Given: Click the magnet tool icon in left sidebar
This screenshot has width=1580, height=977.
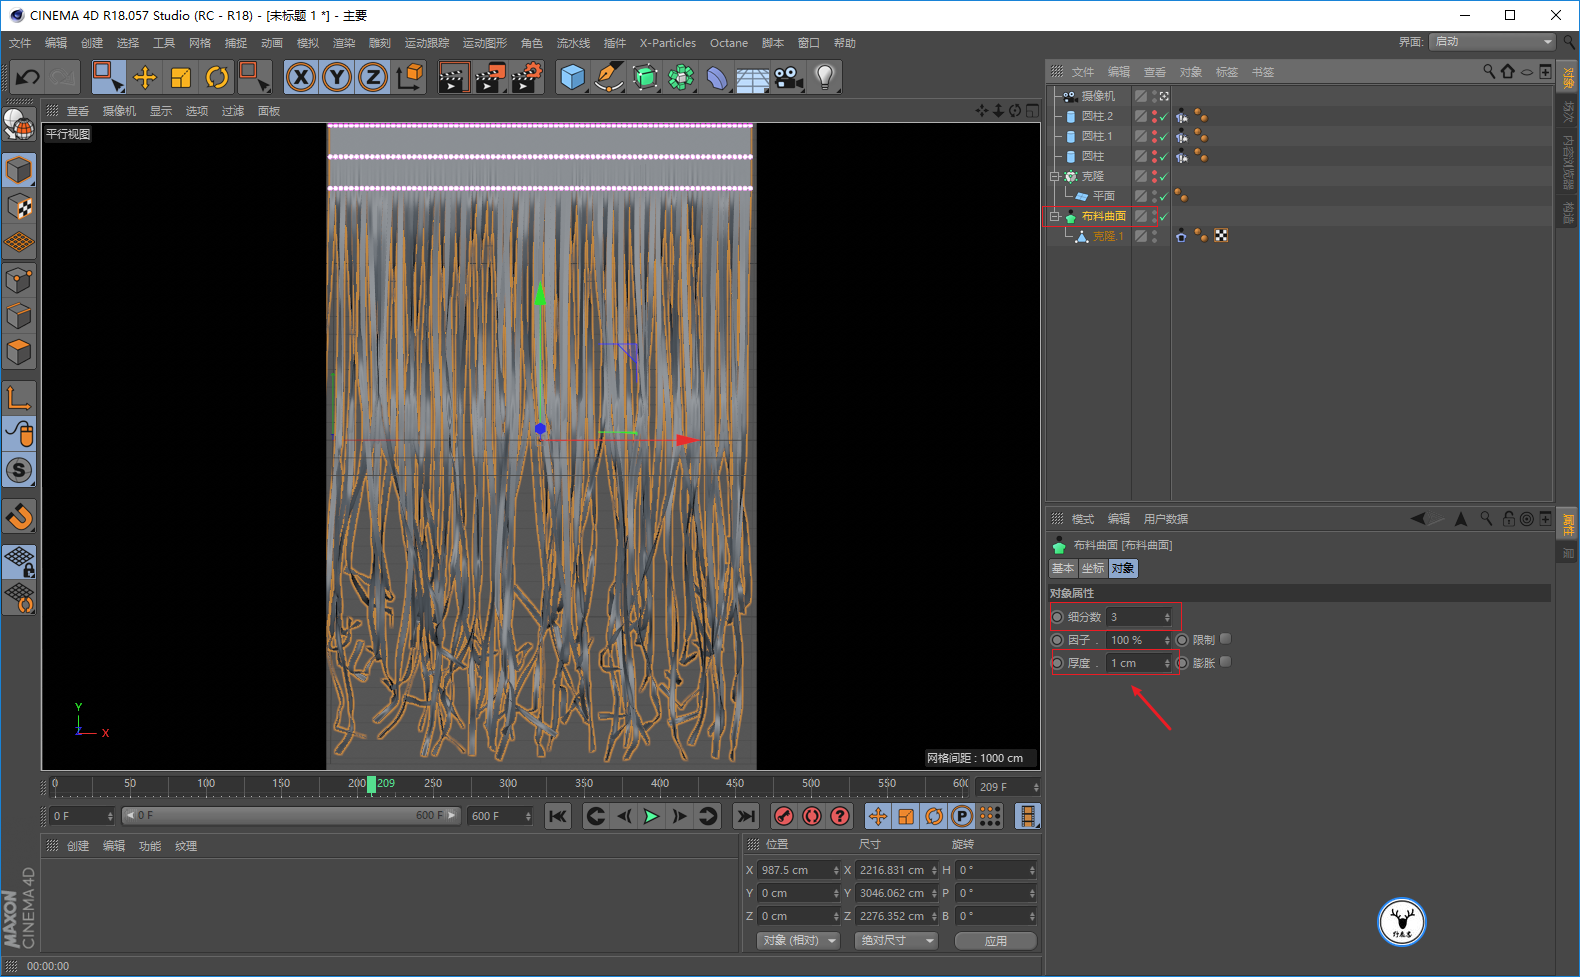Looking at the screenshot, I should (19, 517).
